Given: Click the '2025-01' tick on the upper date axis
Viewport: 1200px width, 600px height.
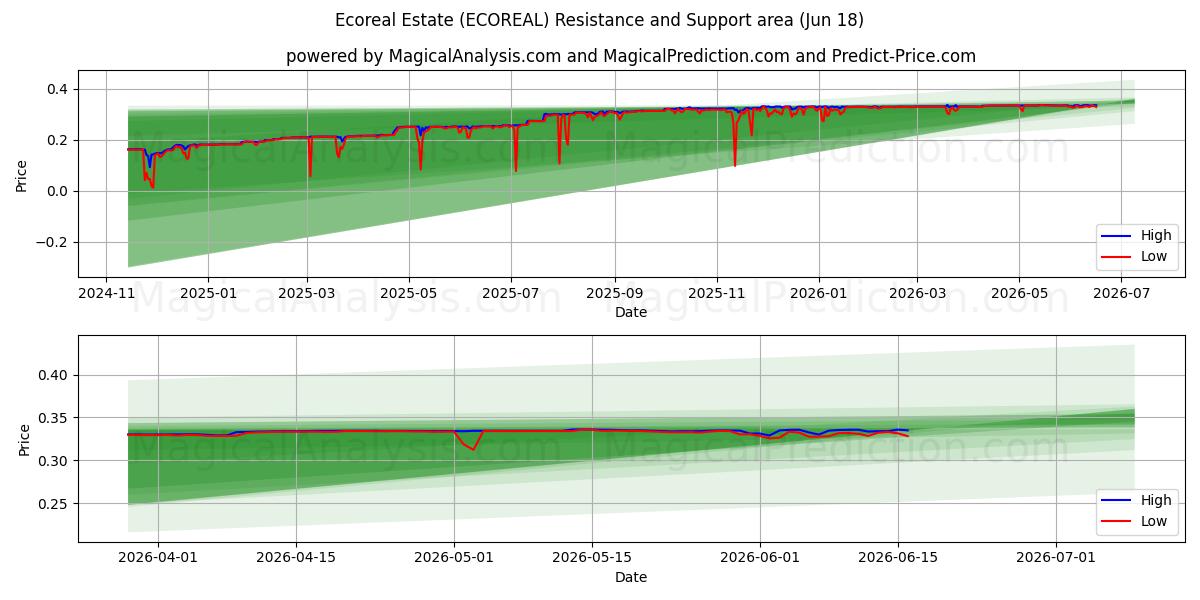Looking at the screenshot, I should point(208,295).
